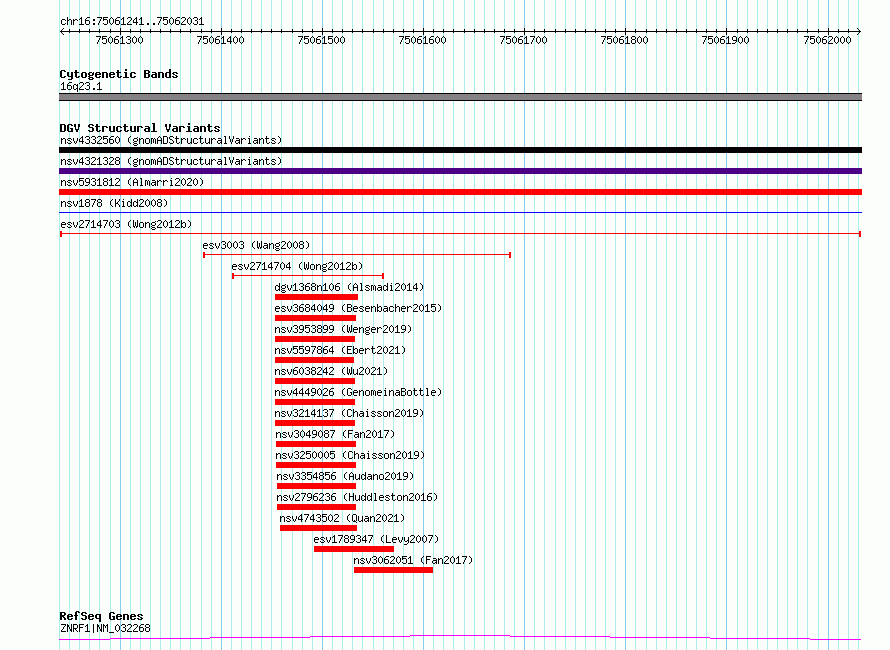
Task: Click the esv3003 thin red span line
Action: tap(357, 255)
